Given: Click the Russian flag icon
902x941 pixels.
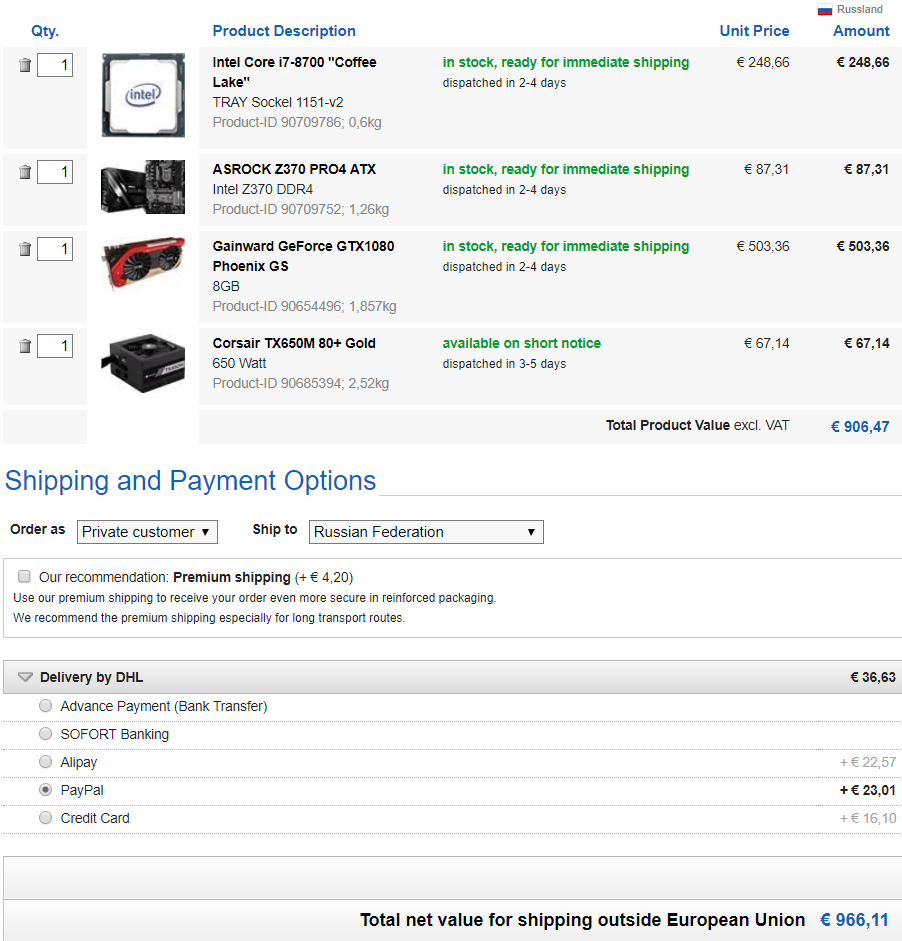Looking at the screenshot, I should (825, 10).
